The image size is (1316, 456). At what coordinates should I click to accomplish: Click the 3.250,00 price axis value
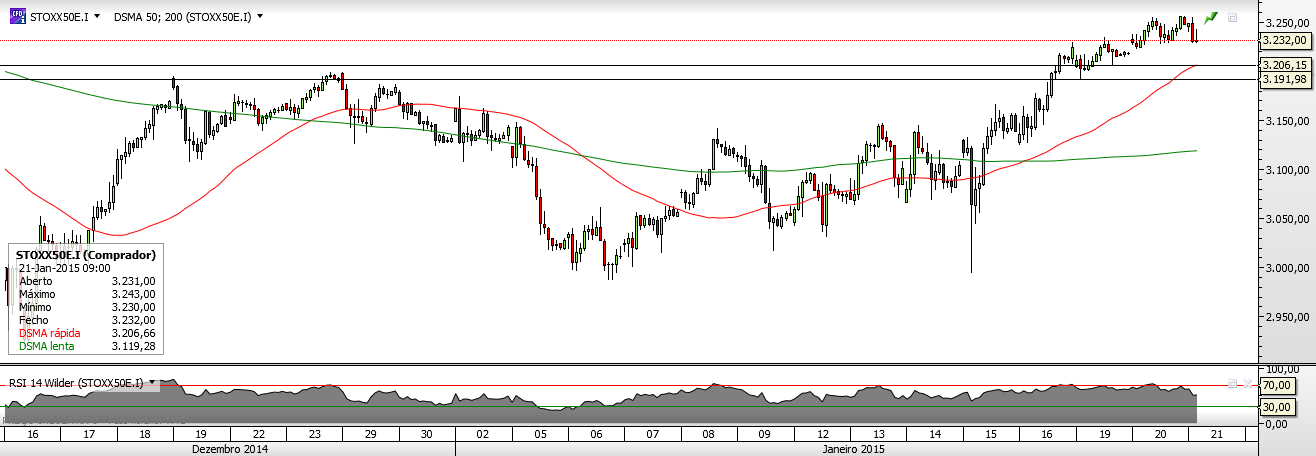click(1287, 22)
